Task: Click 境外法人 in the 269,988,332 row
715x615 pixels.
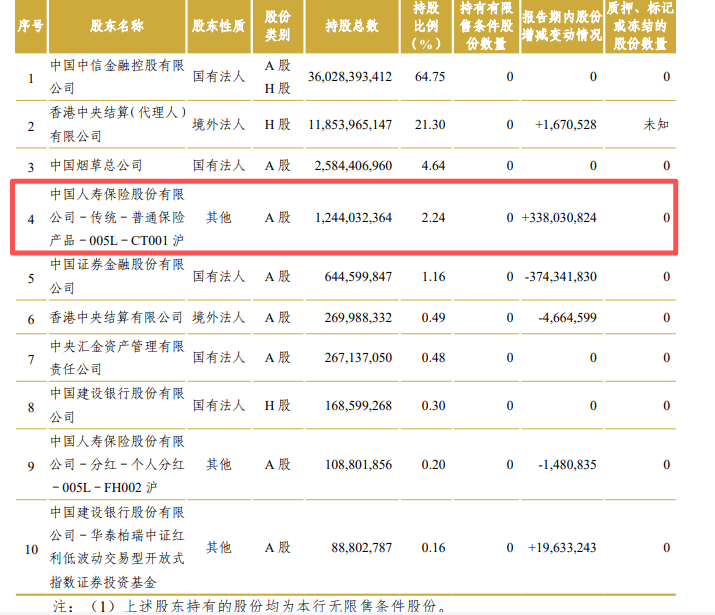Action: click(x=218, y=317)
